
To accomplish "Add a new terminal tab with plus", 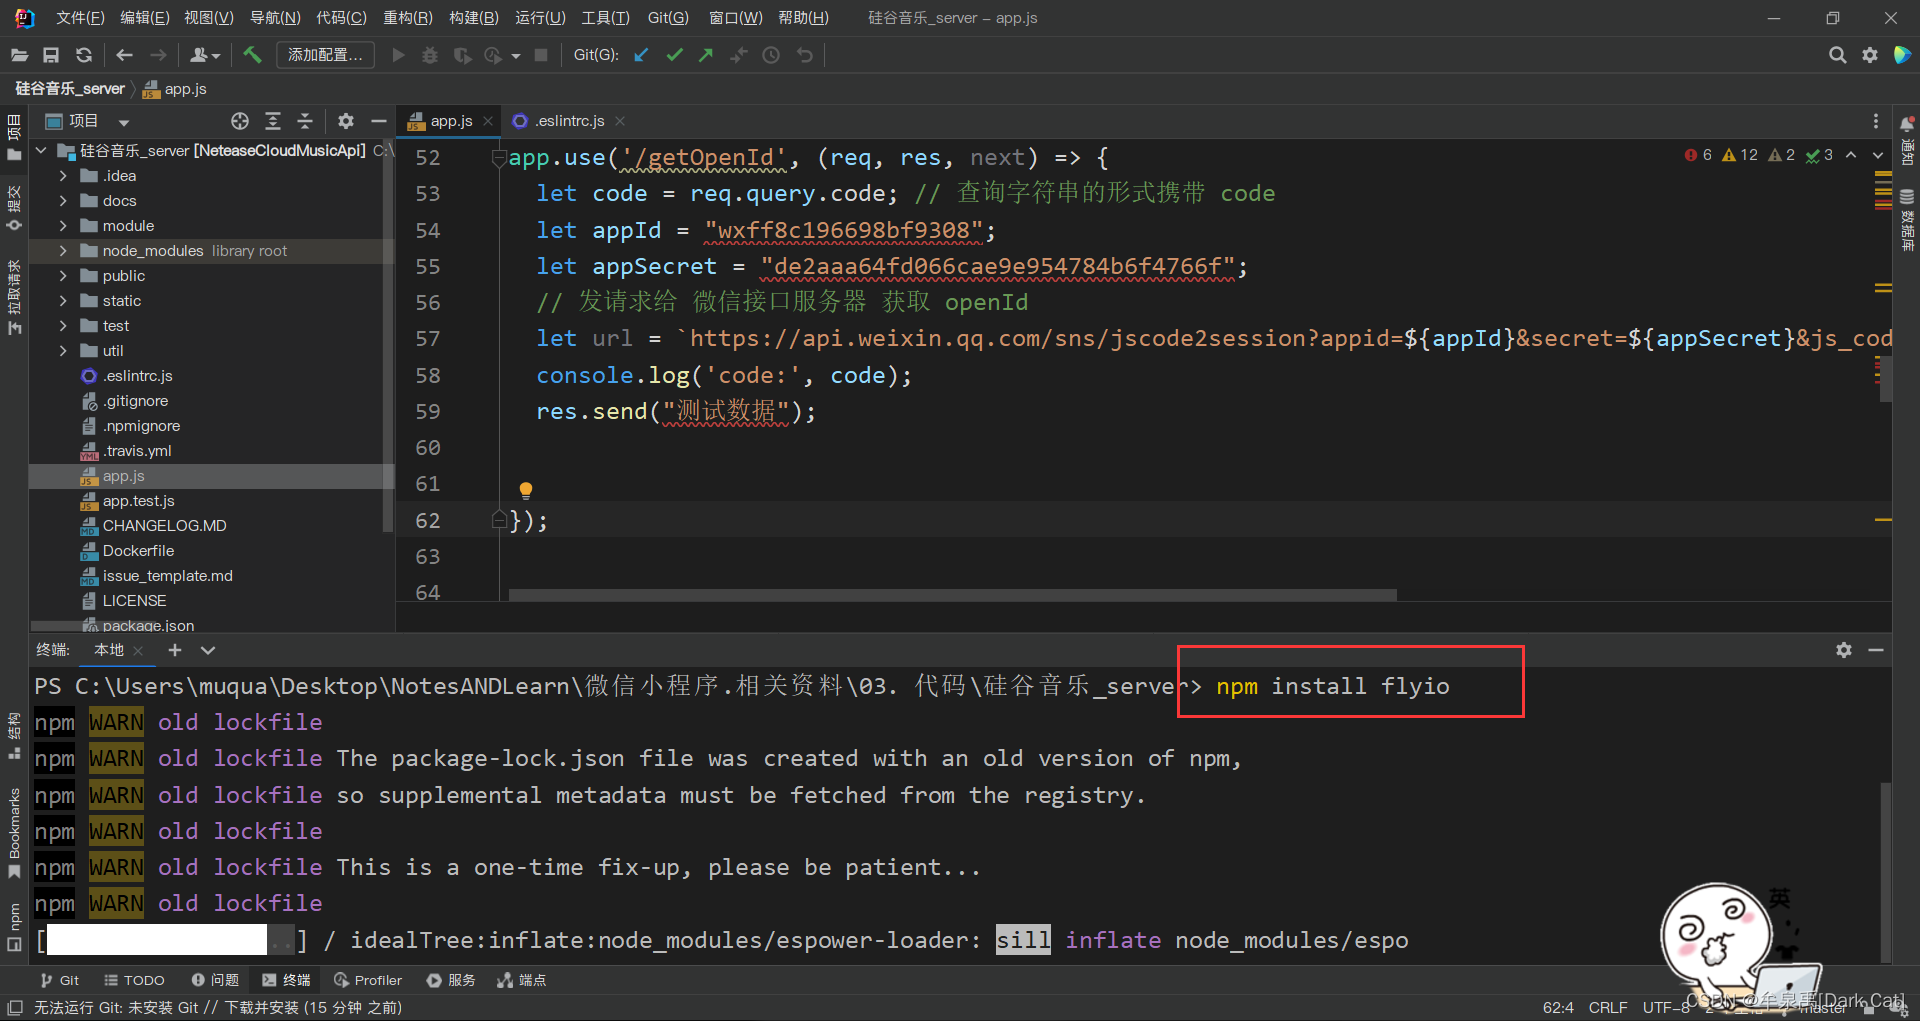I will click(175, 650).
